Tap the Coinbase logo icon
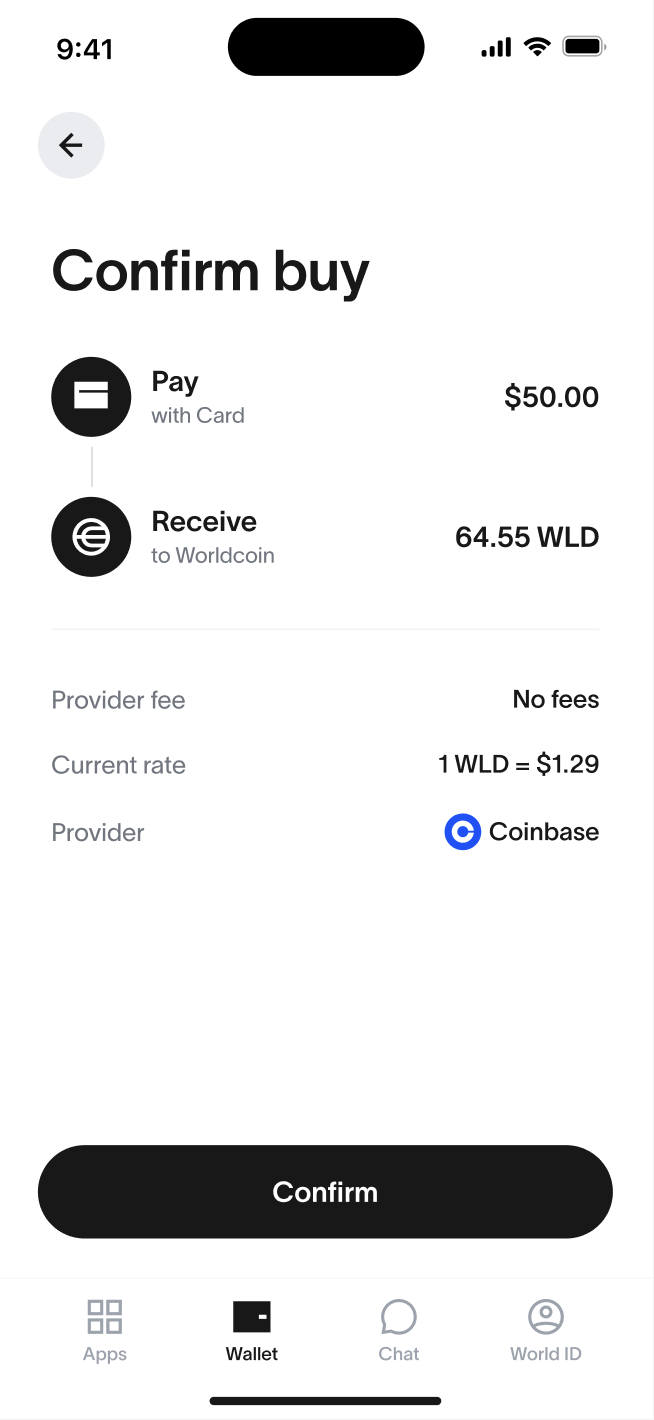 pyautogui.click(x=462, y=832)
